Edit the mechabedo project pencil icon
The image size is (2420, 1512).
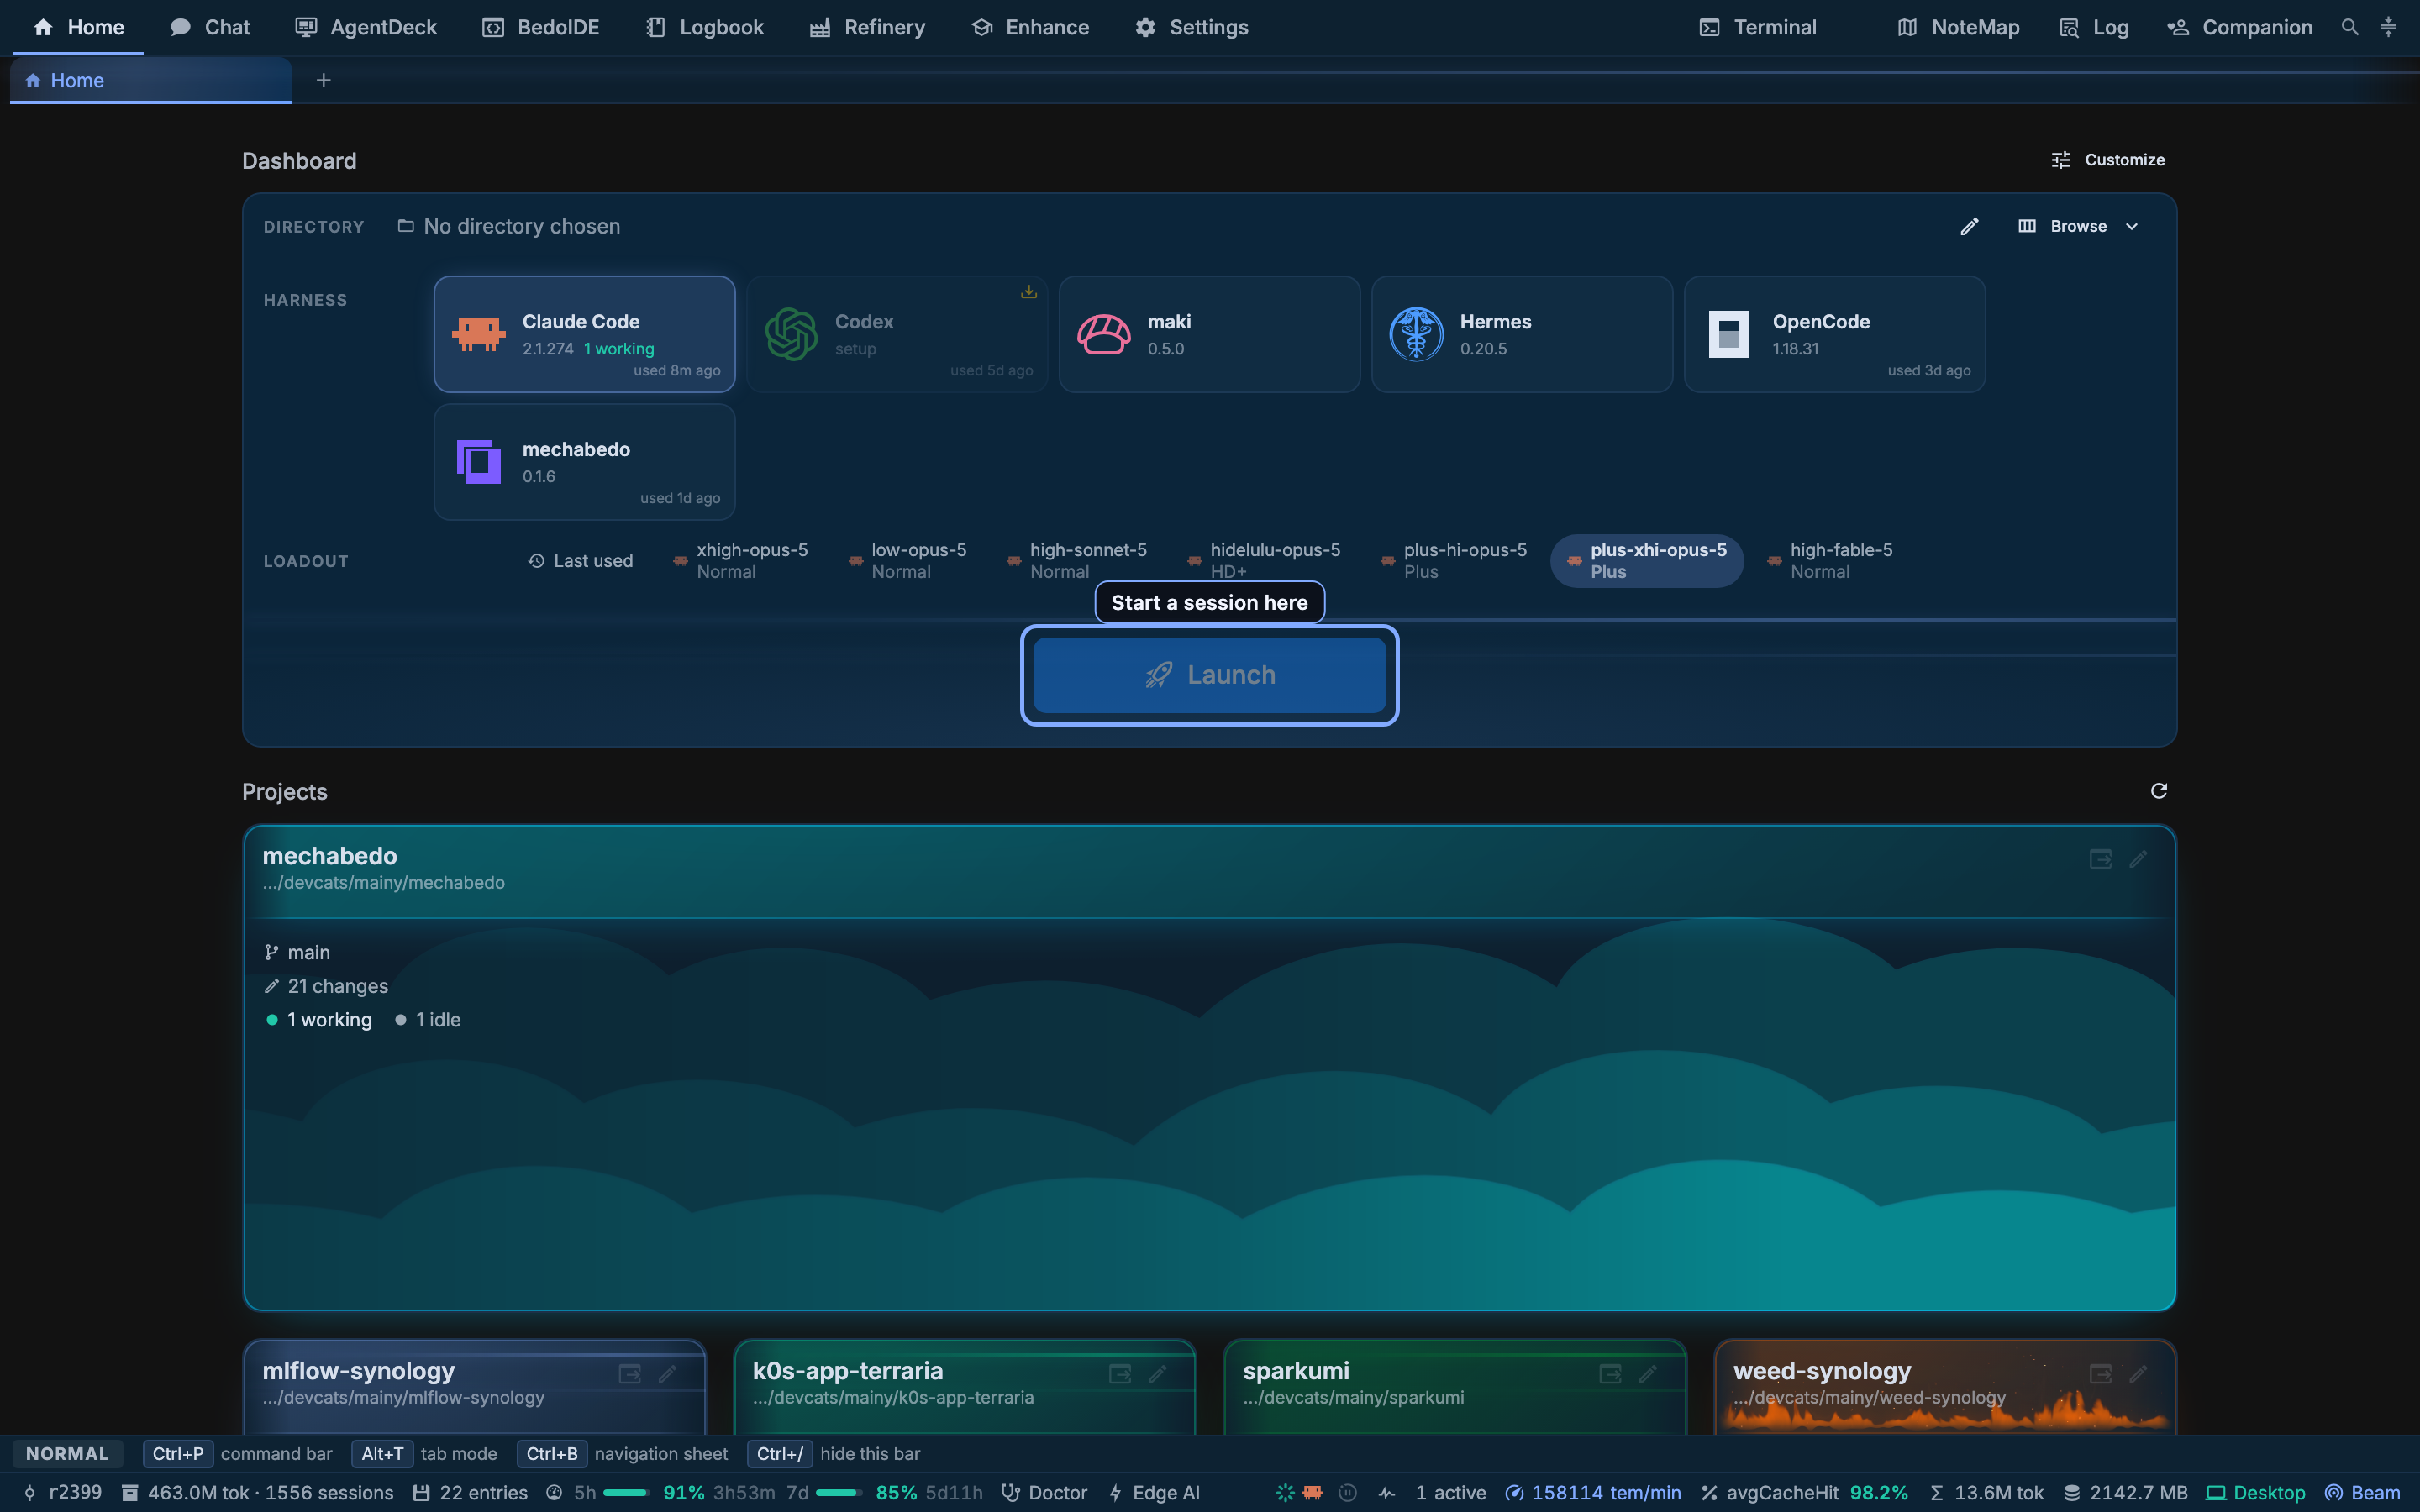[2139, 859]
